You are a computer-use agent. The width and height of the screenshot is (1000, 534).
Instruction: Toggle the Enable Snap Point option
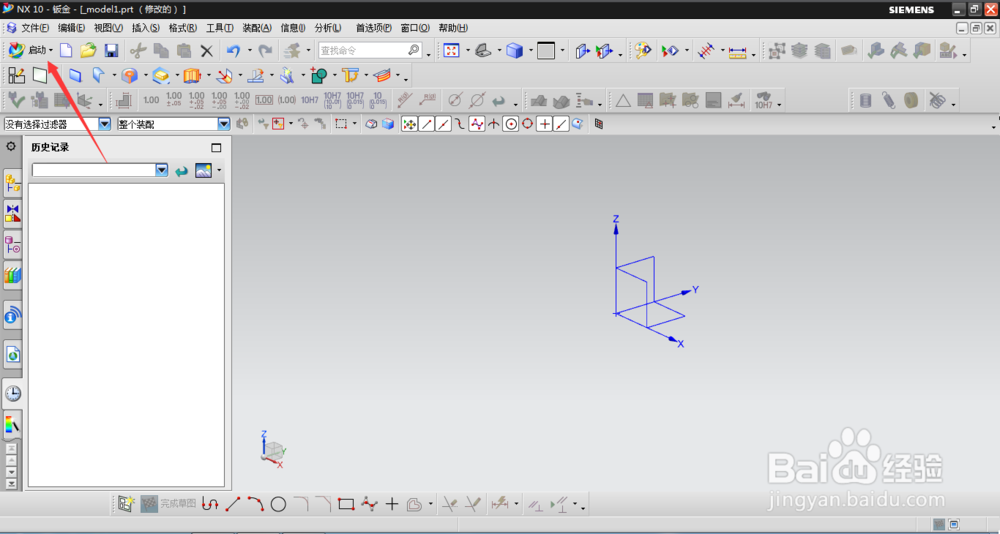pos(409,124)
